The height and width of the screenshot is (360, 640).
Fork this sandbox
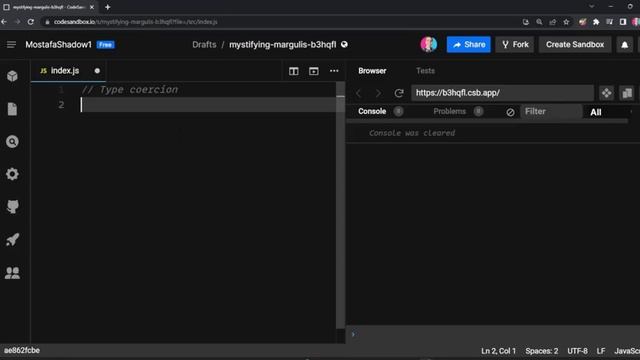515,44
